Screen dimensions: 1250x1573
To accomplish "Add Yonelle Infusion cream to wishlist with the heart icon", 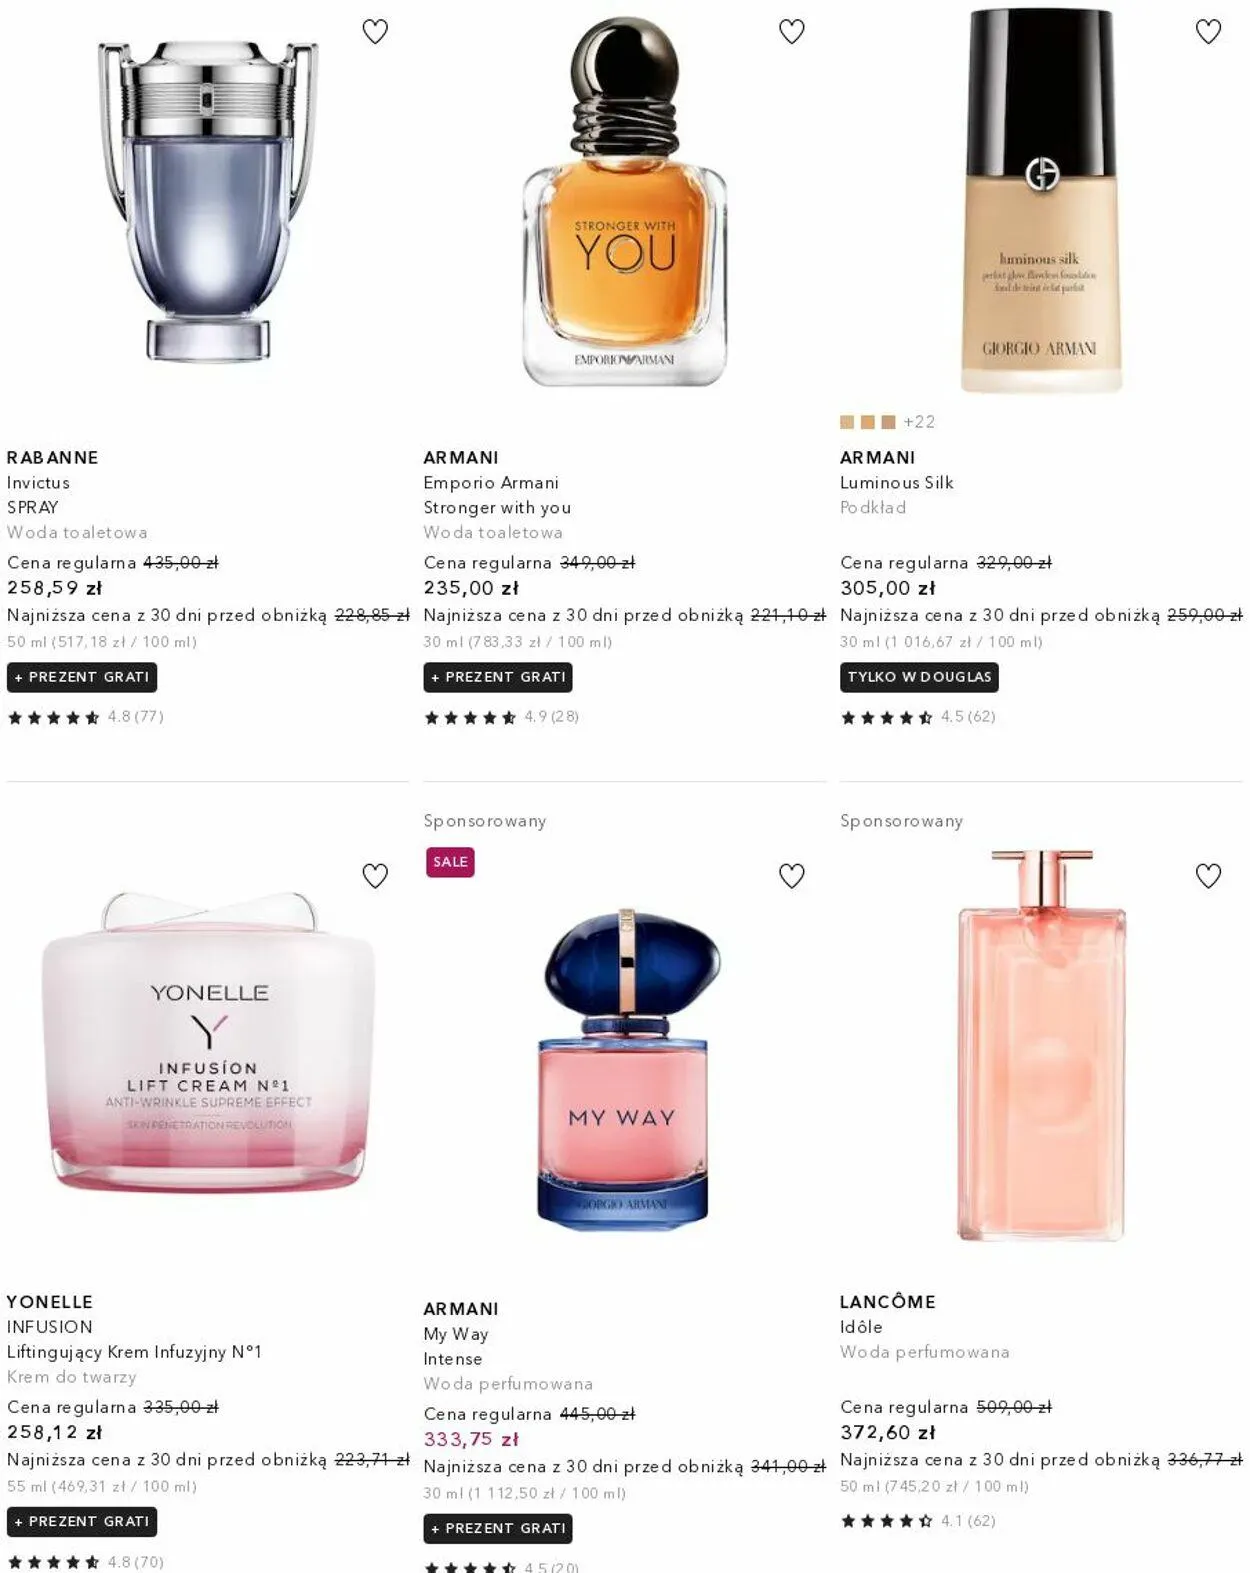I will (x=375, y=876).
